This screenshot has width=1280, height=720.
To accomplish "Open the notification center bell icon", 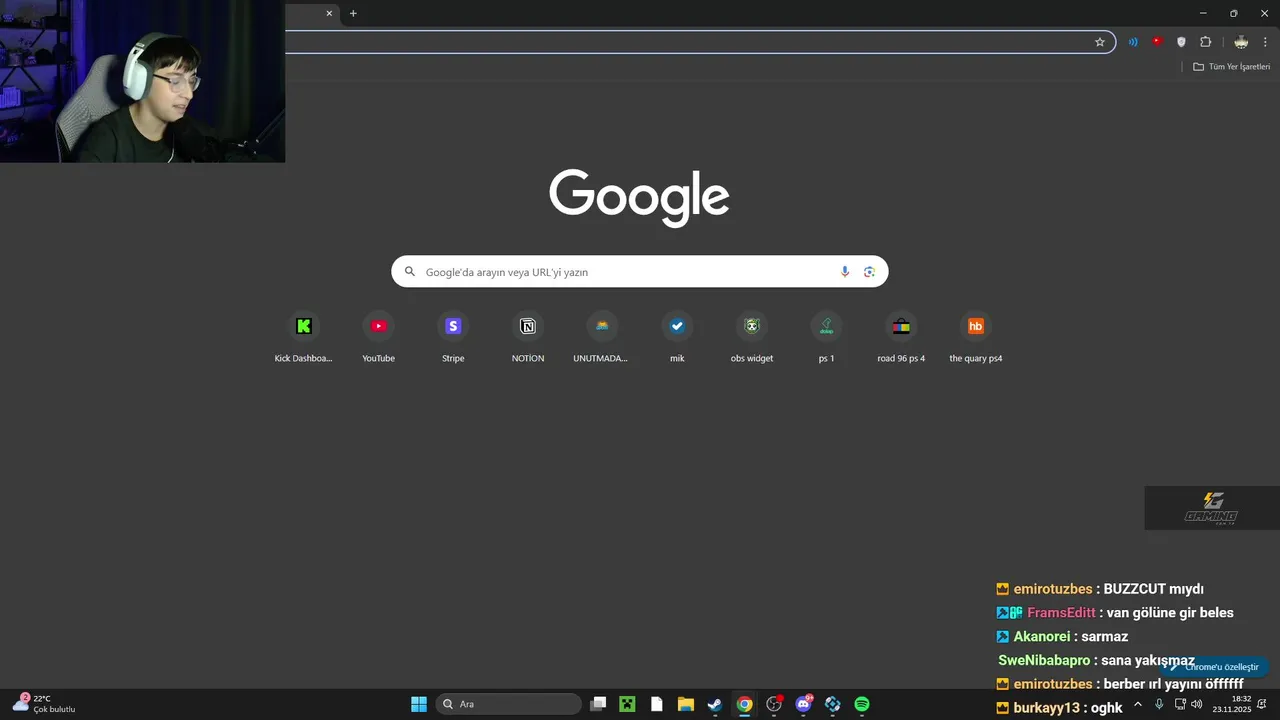I will (1262, 704).
